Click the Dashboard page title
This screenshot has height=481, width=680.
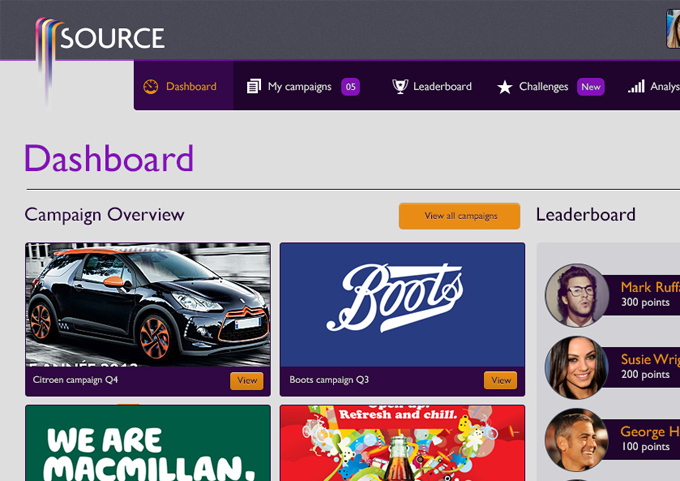pyautogui.click(x=109, y=159)
